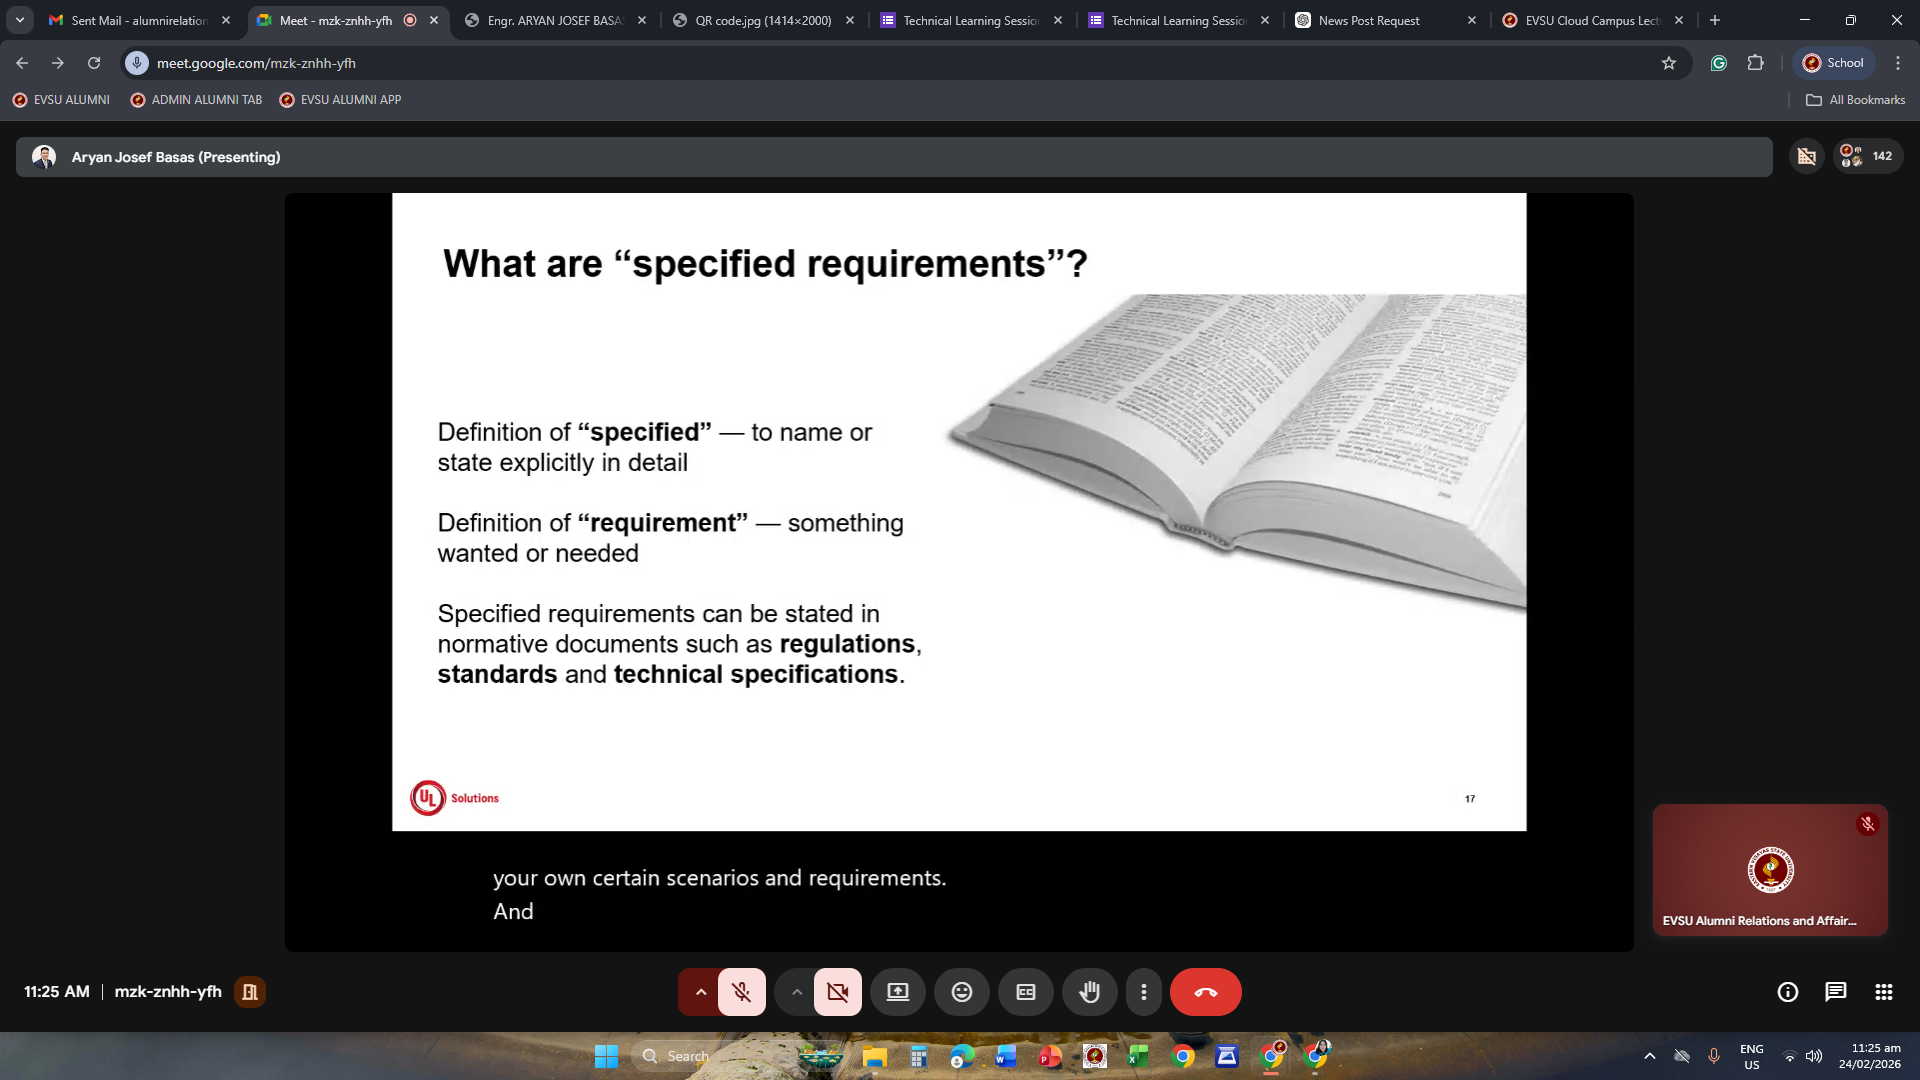Open the emoji reactions panel

[x=961, y=992]
